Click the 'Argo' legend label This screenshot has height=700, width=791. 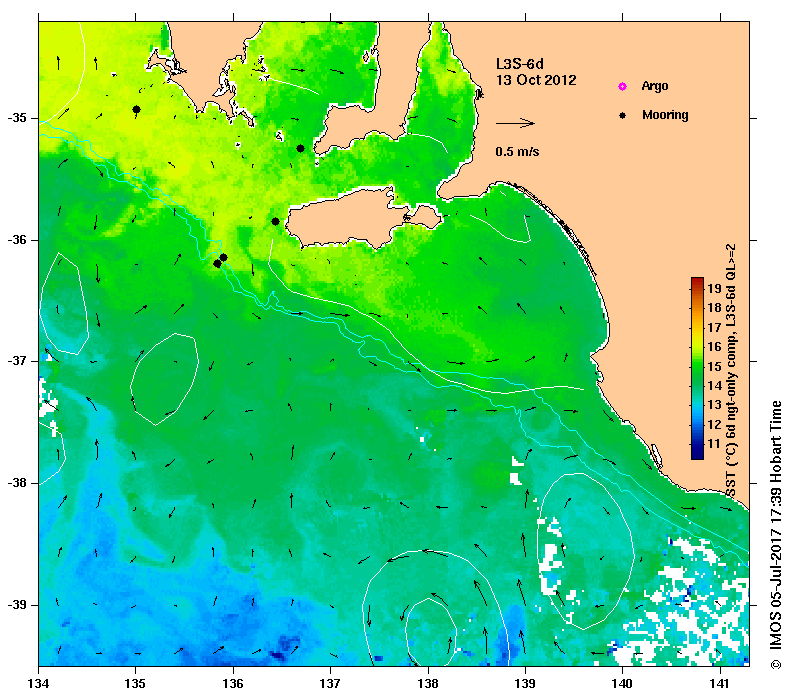tap(655, 86)
